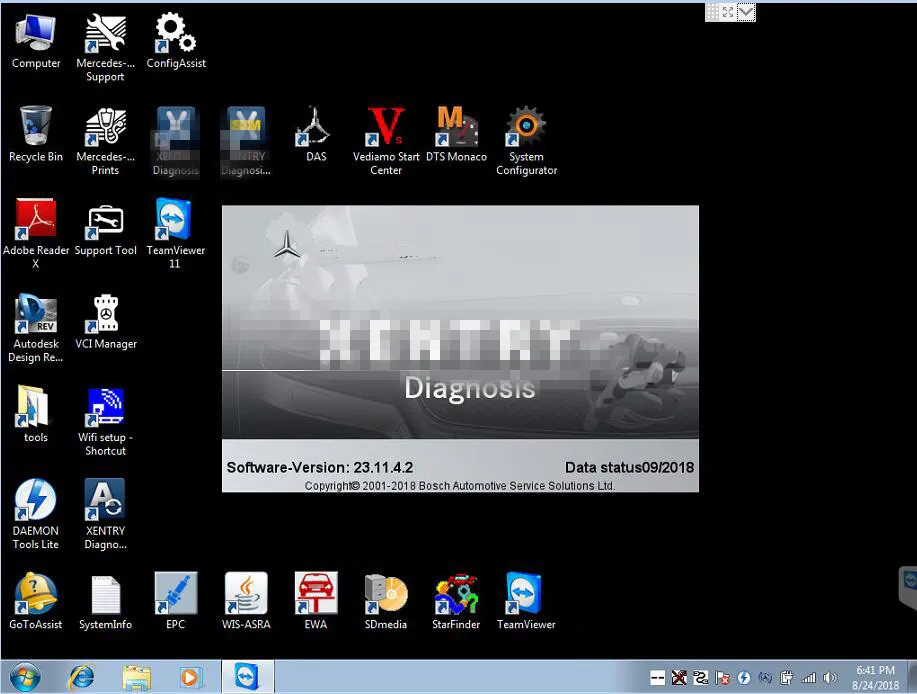Launch DAEMON Tools Lite from the desktop
The width and height of the screenshot is (917, 694).
36,515
